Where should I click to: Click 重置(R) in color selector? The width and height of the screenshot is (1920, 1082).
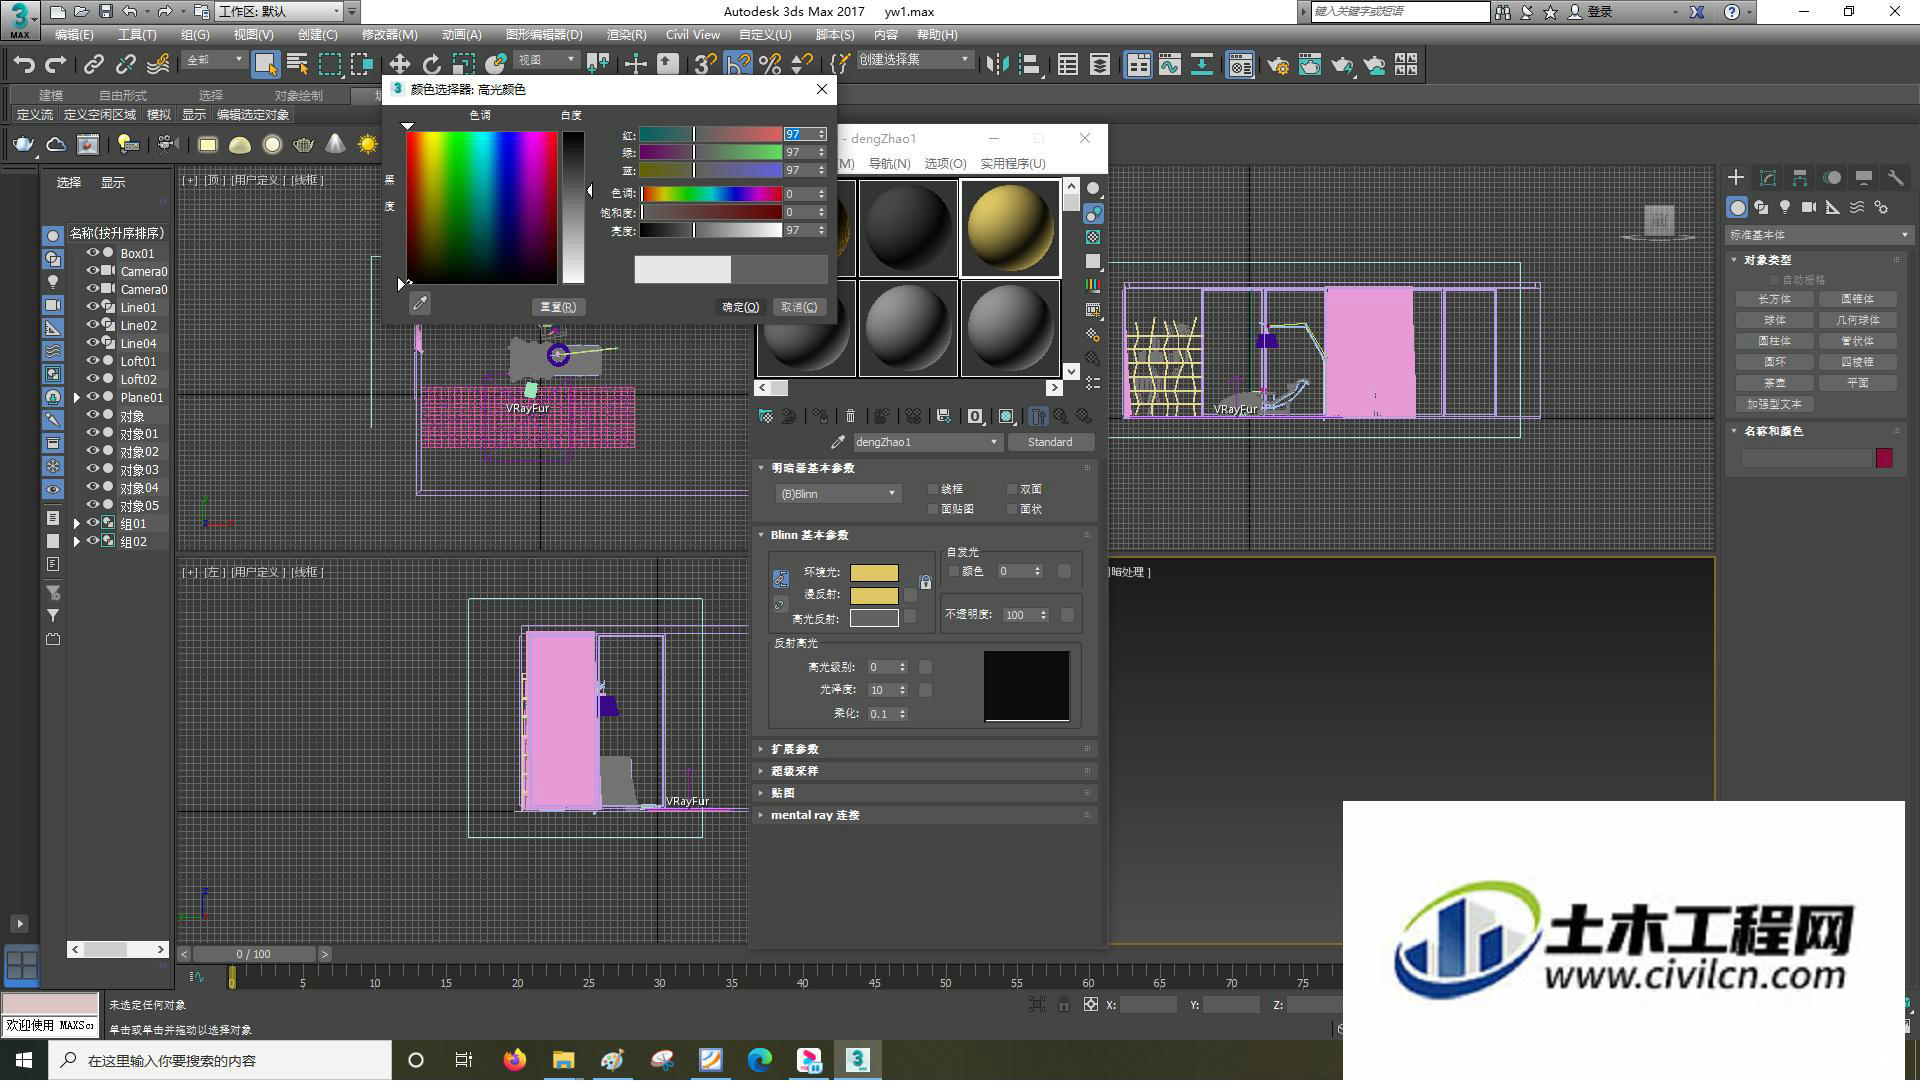tap(558, 307)
